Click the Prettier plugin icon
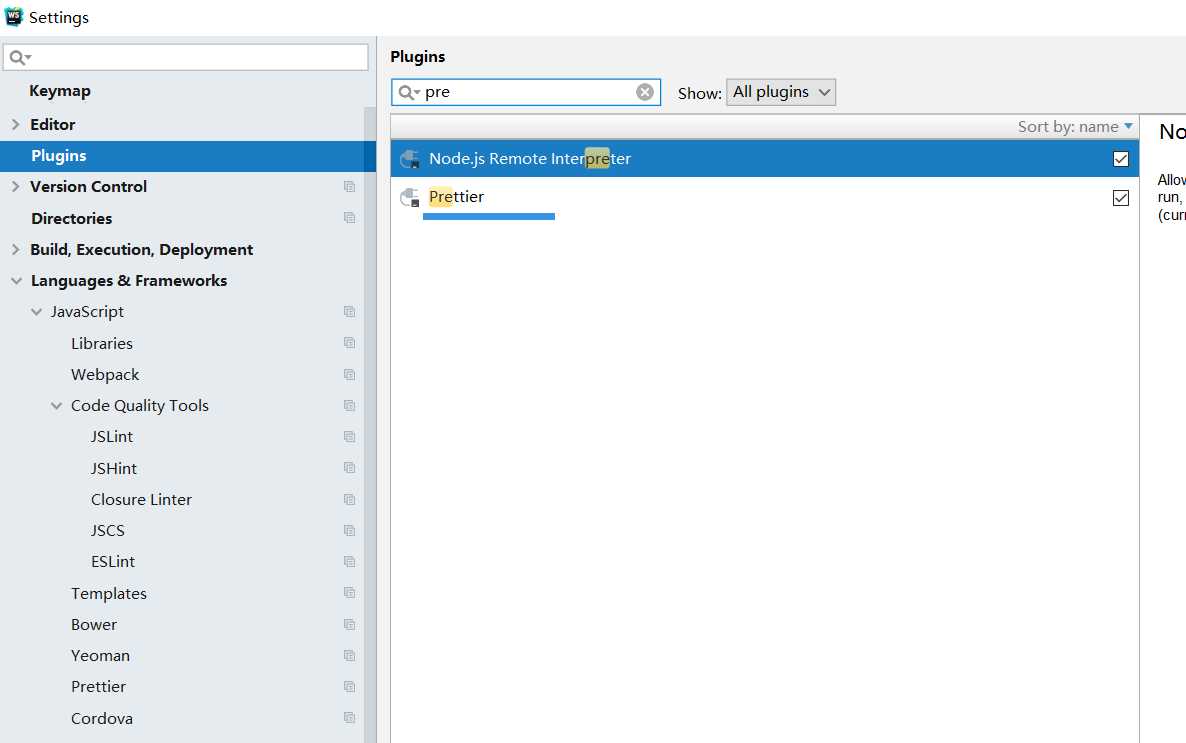This screenshot has width=1186, height=743. pos(410,197)
